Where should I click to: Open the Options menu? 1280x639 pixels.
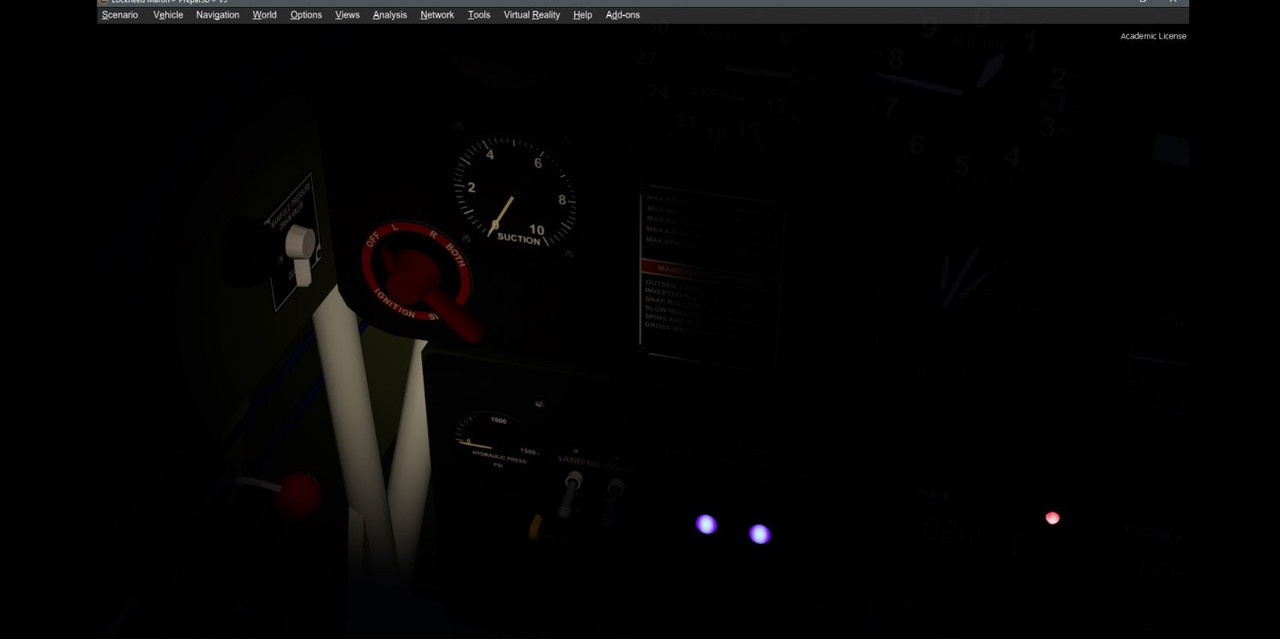click(306, 15)
